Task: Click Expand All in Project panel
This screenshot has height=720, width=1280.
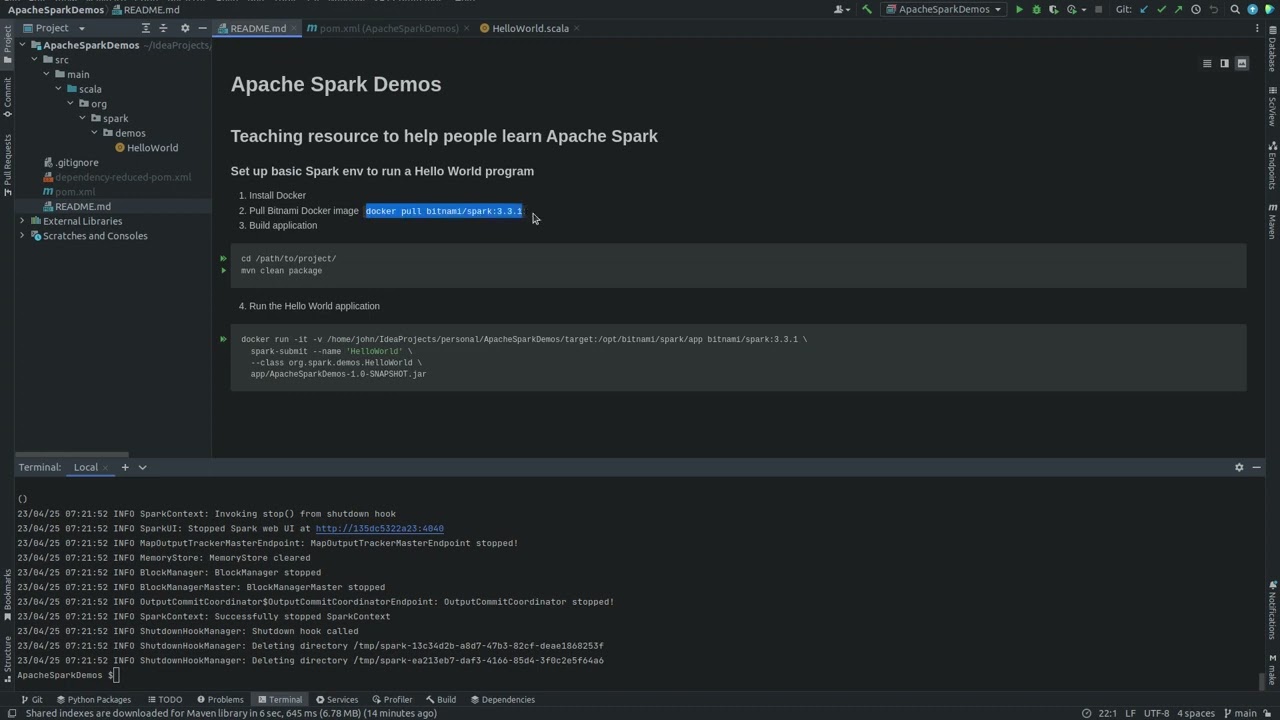Action: point(146,28)
